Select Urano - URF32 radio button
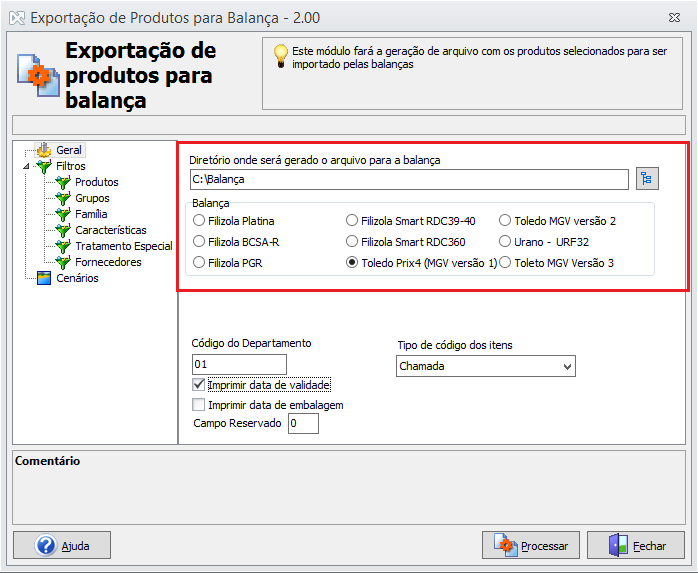 [505, 241]
